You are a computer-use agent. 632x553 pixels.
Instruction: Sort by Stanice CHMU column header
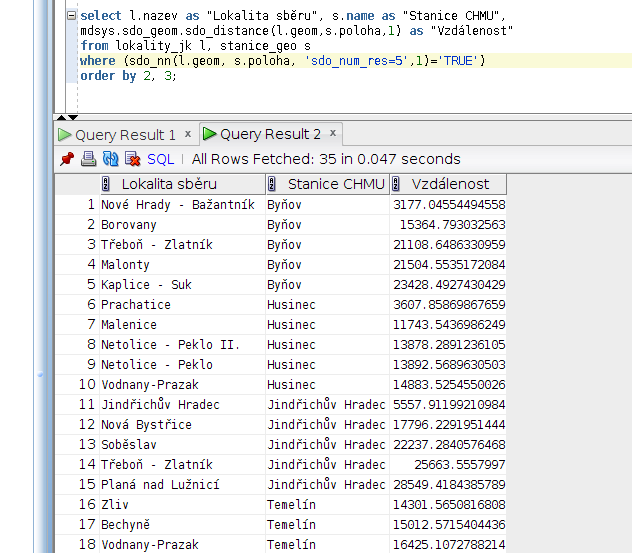(x=327, y=184)
